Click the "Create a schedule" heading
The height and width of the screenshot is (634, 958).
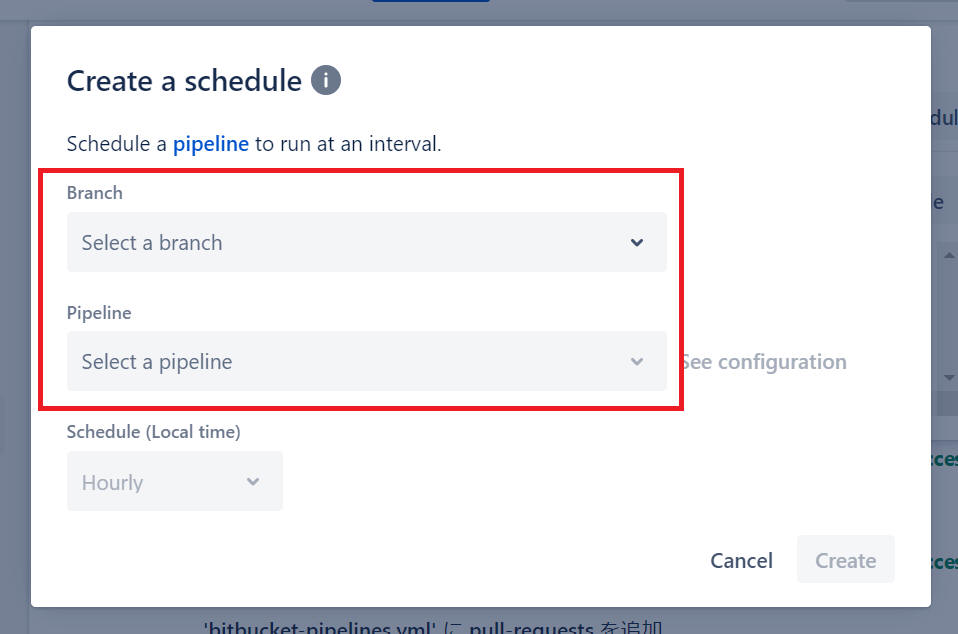[183, 80]
